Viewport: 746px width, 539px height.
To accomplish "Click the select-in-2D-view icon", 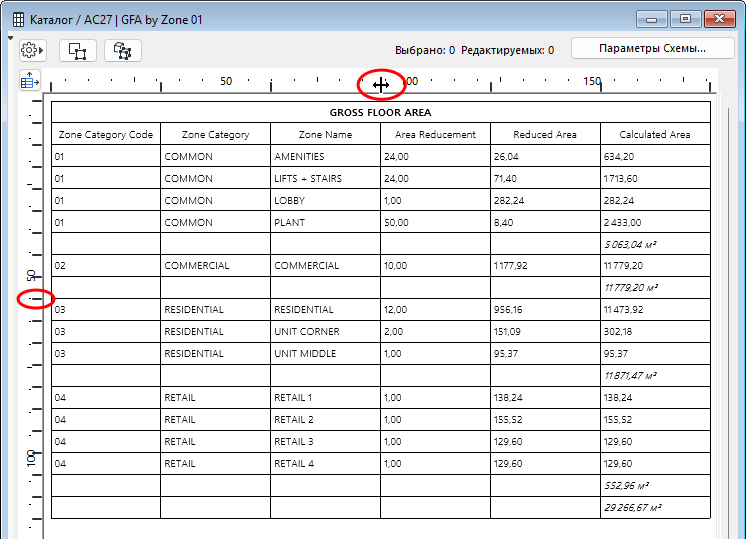I will [x=78, y=50].
